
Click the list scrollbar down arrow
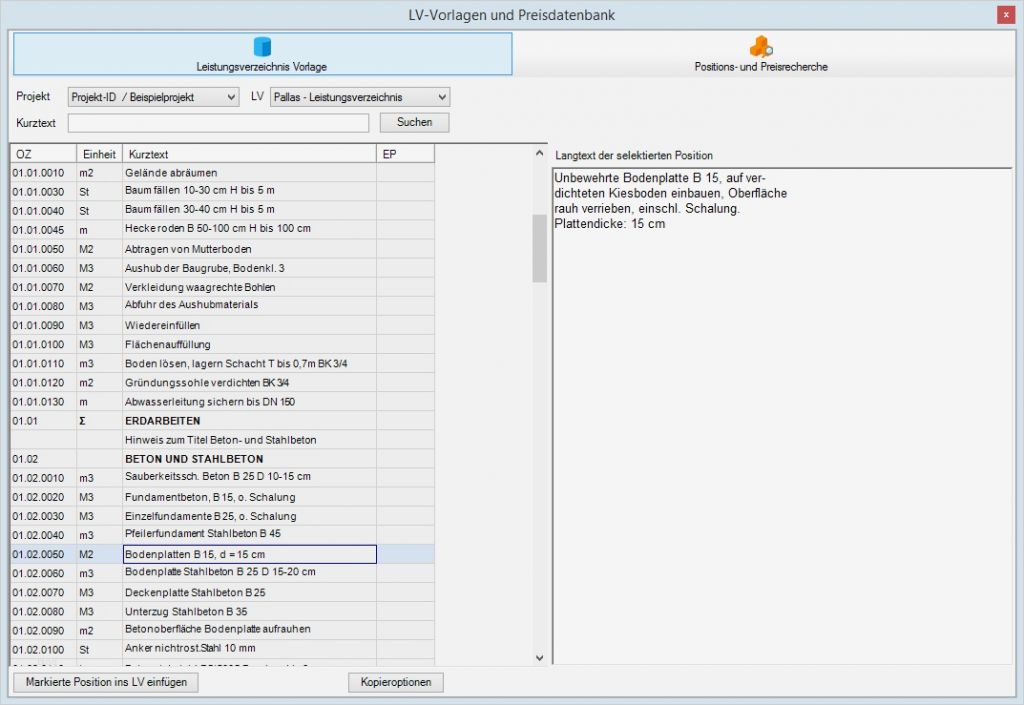pos(539,657)
